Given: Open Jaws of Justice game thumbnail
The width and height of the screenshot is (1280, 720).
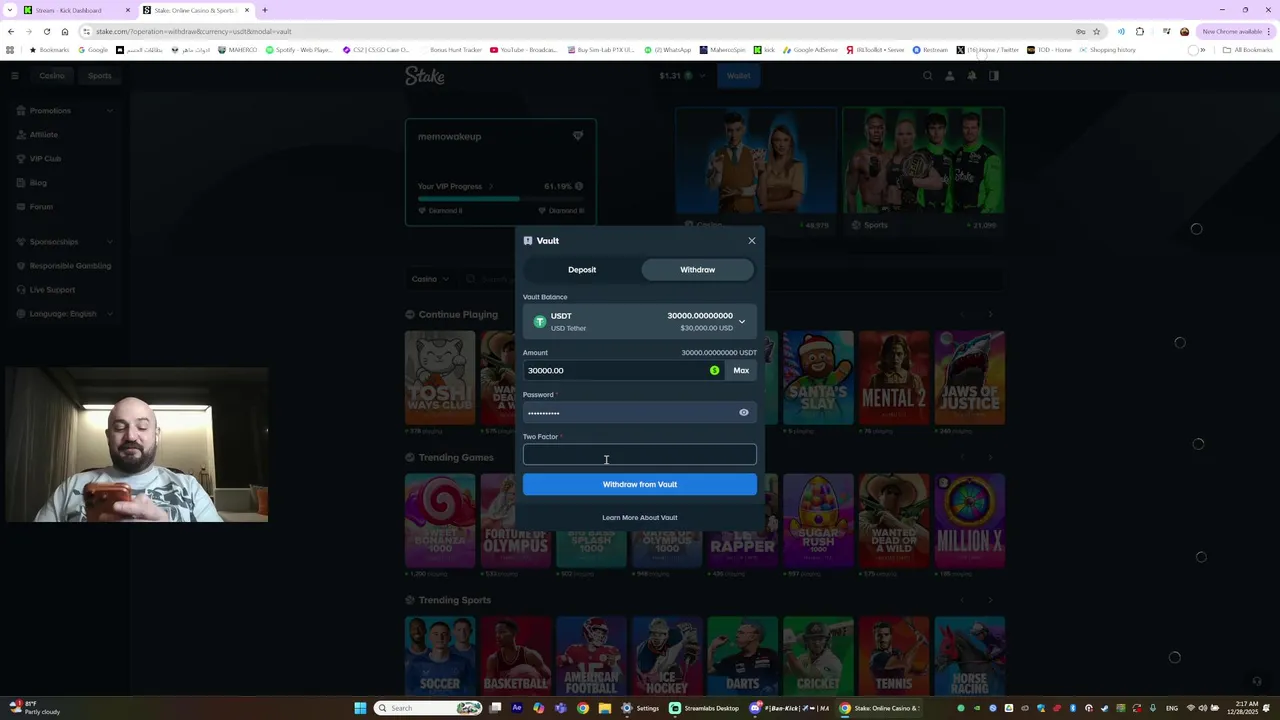Looking at the screenshot, I should point(970,378).
